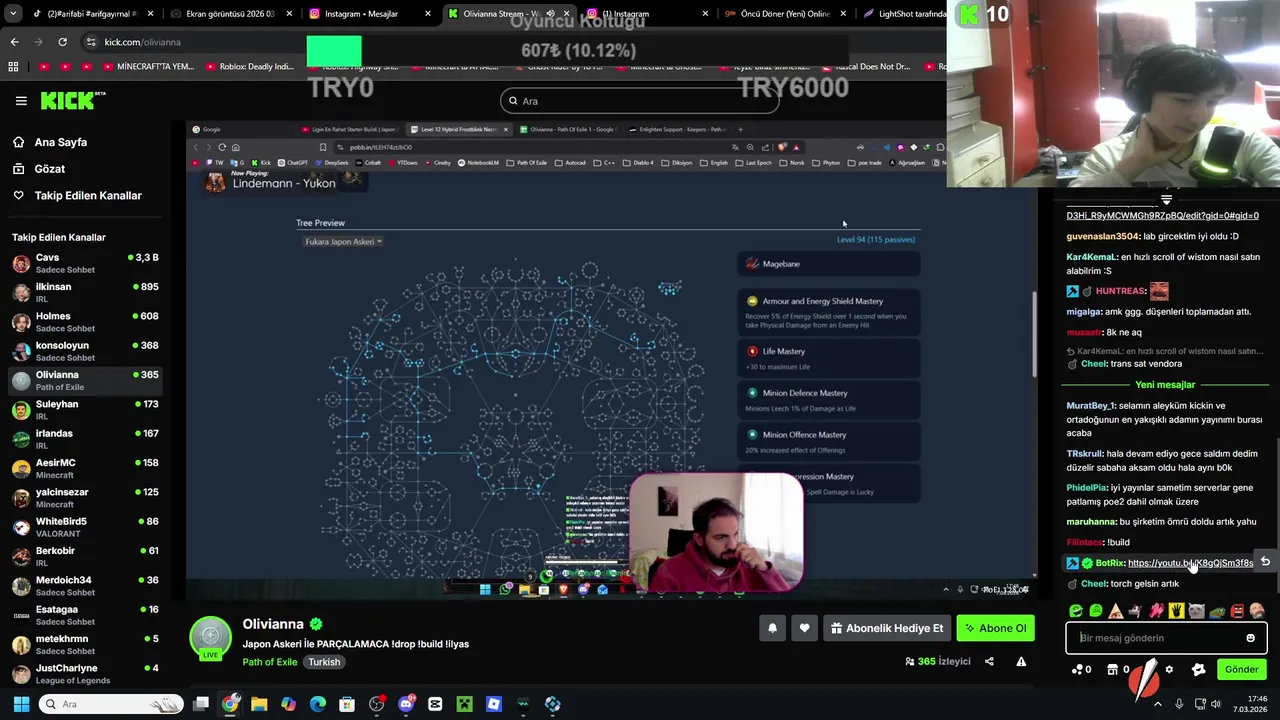1280x720 pixels.
Task: Open Takip Edilen Kanallar menu
Action: click(x=88, y=195)
